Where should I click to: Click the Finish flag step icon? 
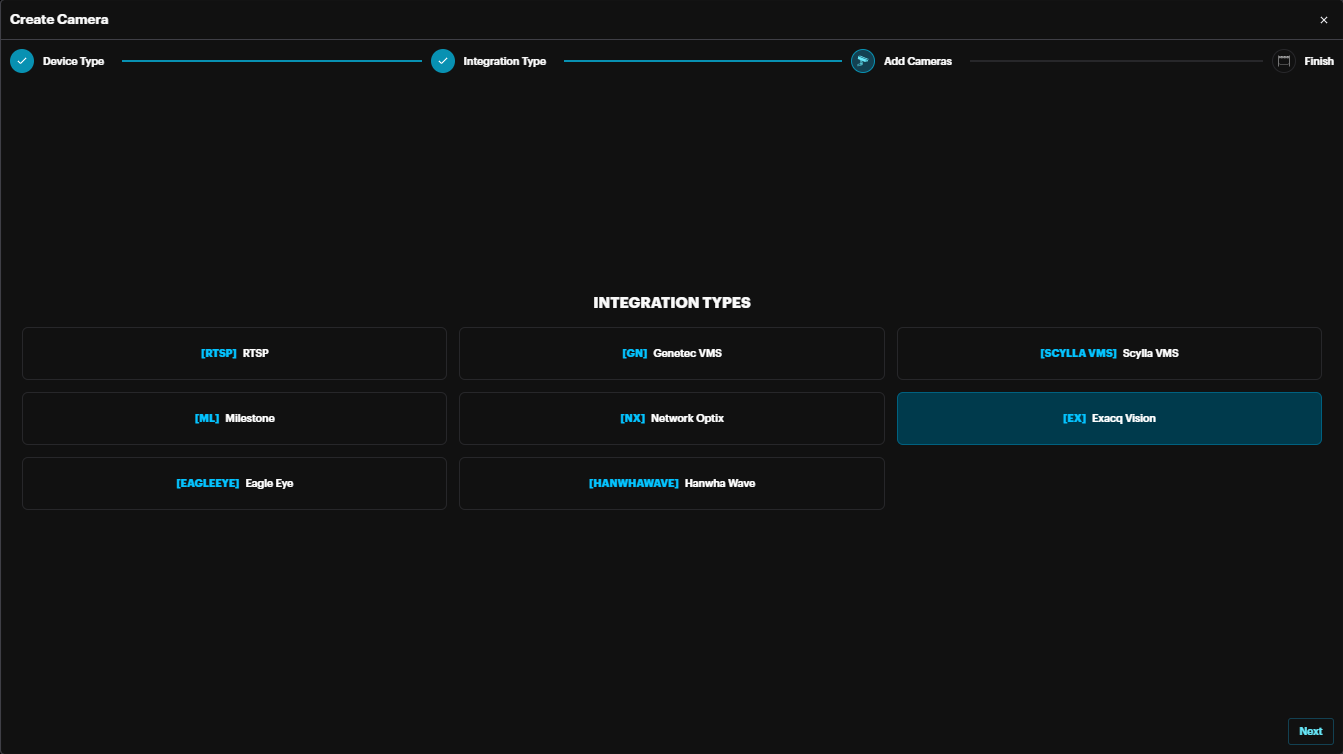point(1284,61)
